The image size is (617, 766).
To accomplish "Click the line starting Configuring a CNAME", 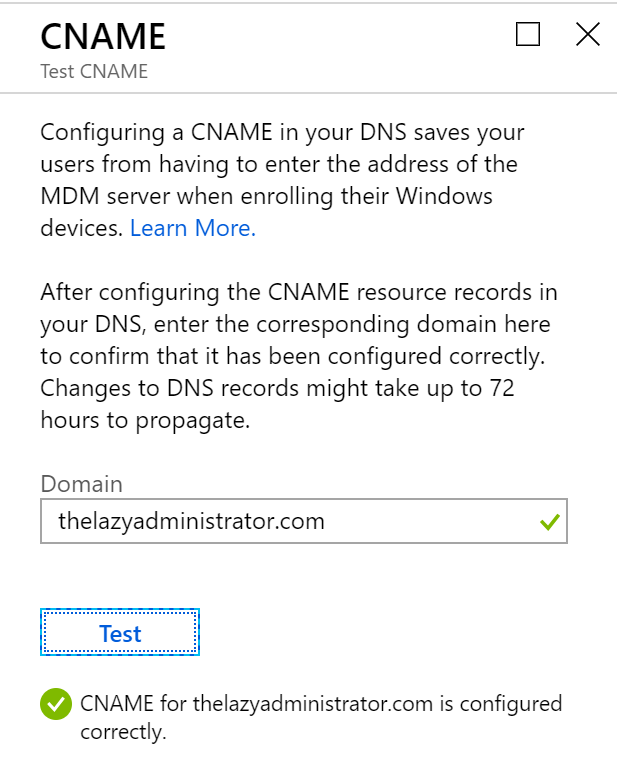I will point(282,132).
